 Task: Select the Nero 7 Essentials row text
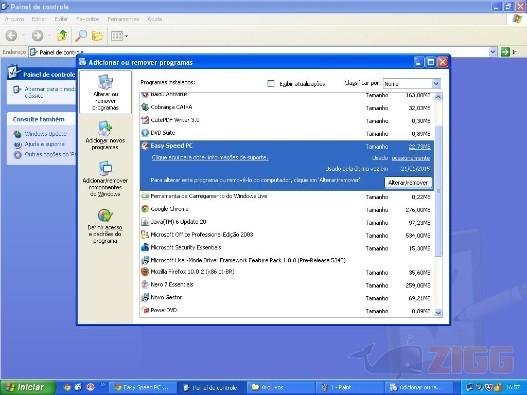172,284
